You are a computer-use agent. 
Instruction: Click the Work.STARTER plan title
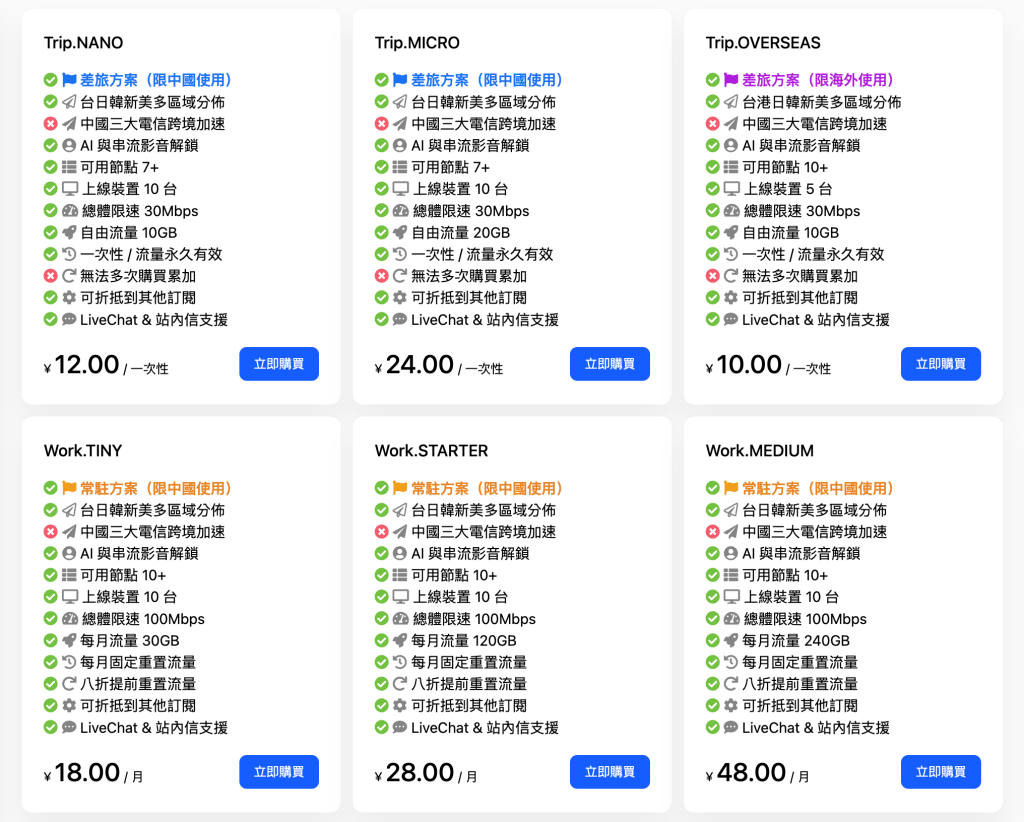click(432, 451)
